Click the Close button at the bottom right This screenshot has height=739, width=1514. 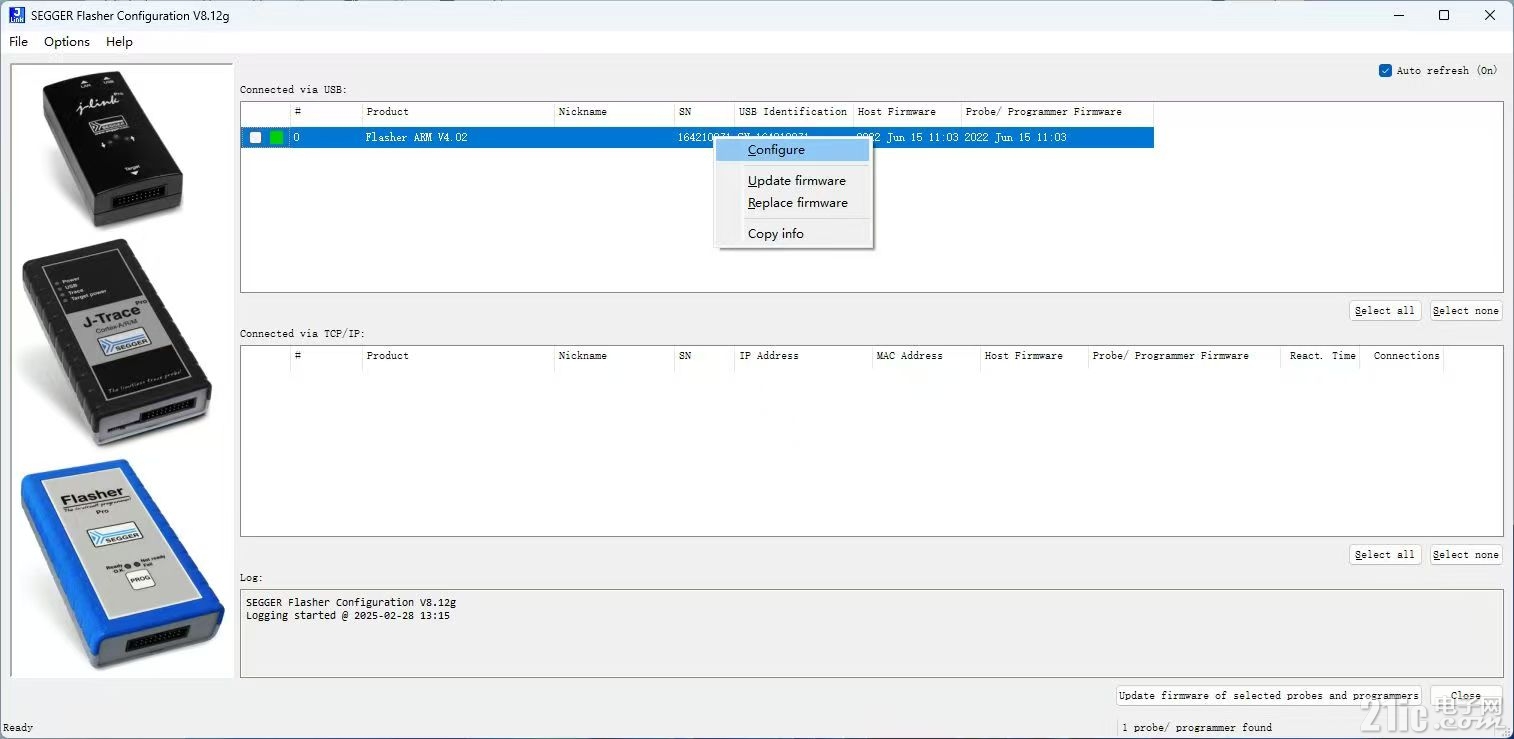(1466, 696)
